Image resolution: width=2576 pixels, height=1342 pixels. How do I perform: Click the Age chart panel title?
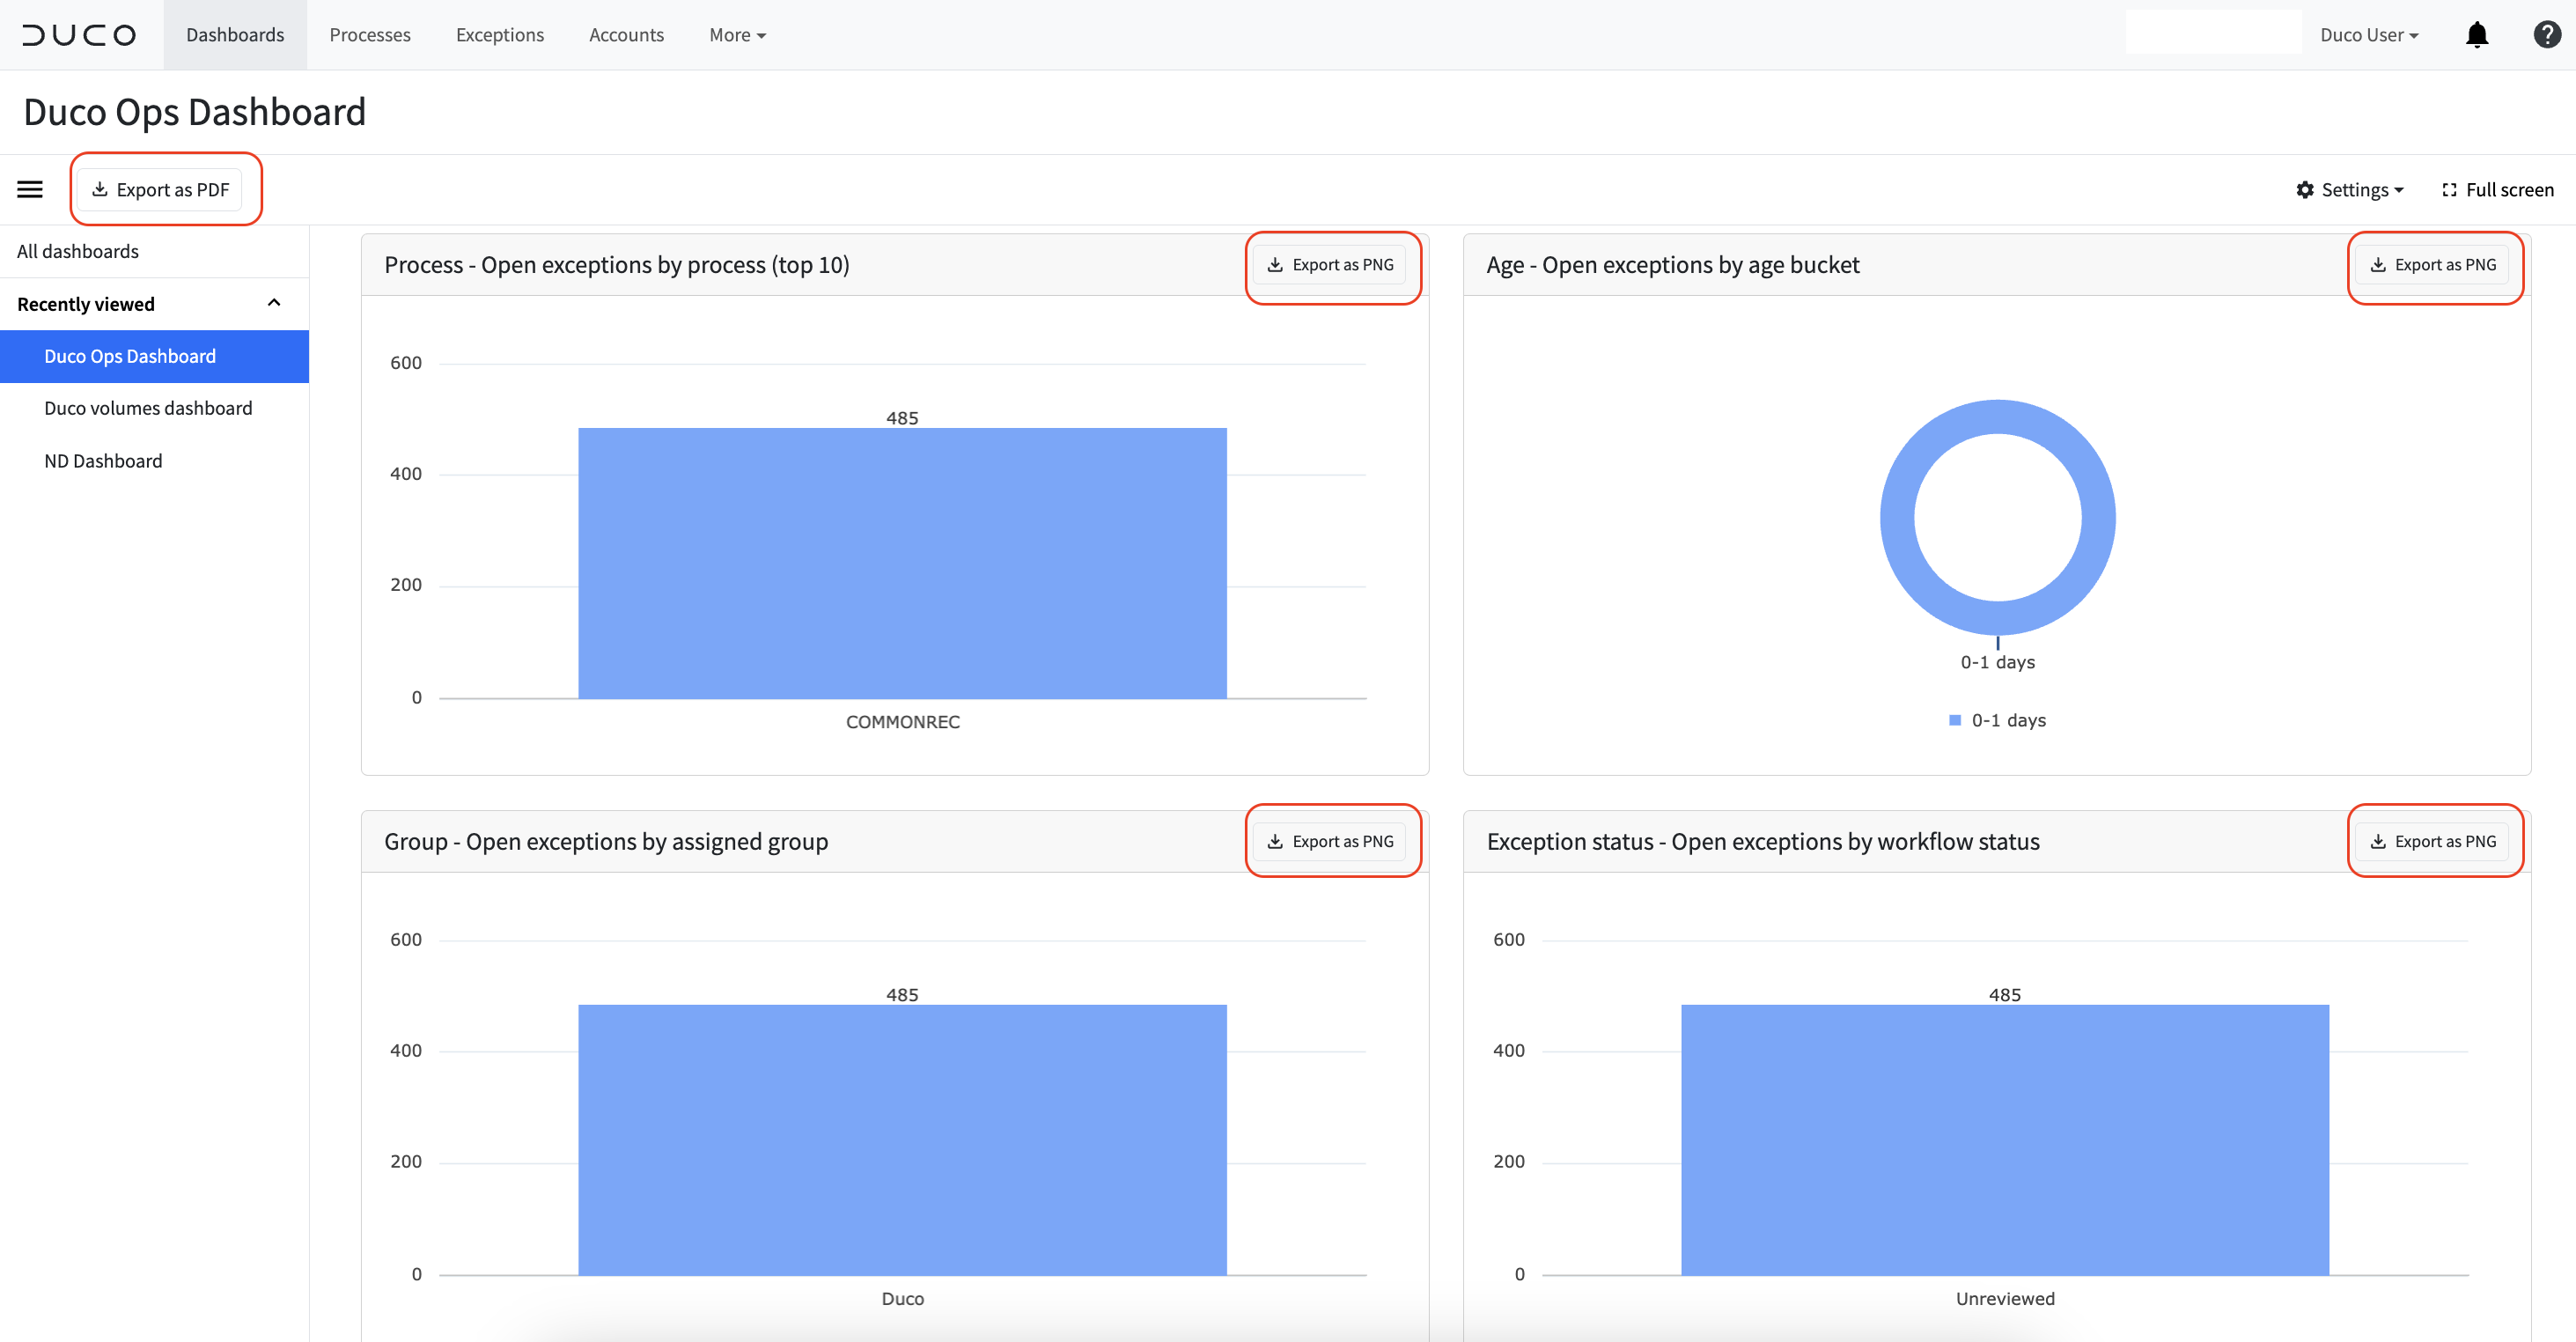point(1673,265)
